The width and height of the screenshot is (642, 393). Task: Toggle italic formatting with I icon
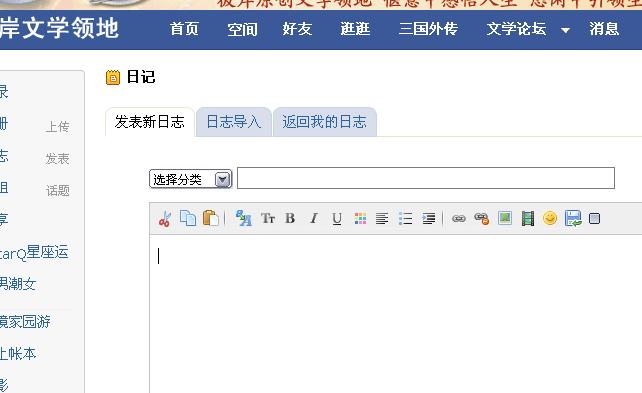314,218
